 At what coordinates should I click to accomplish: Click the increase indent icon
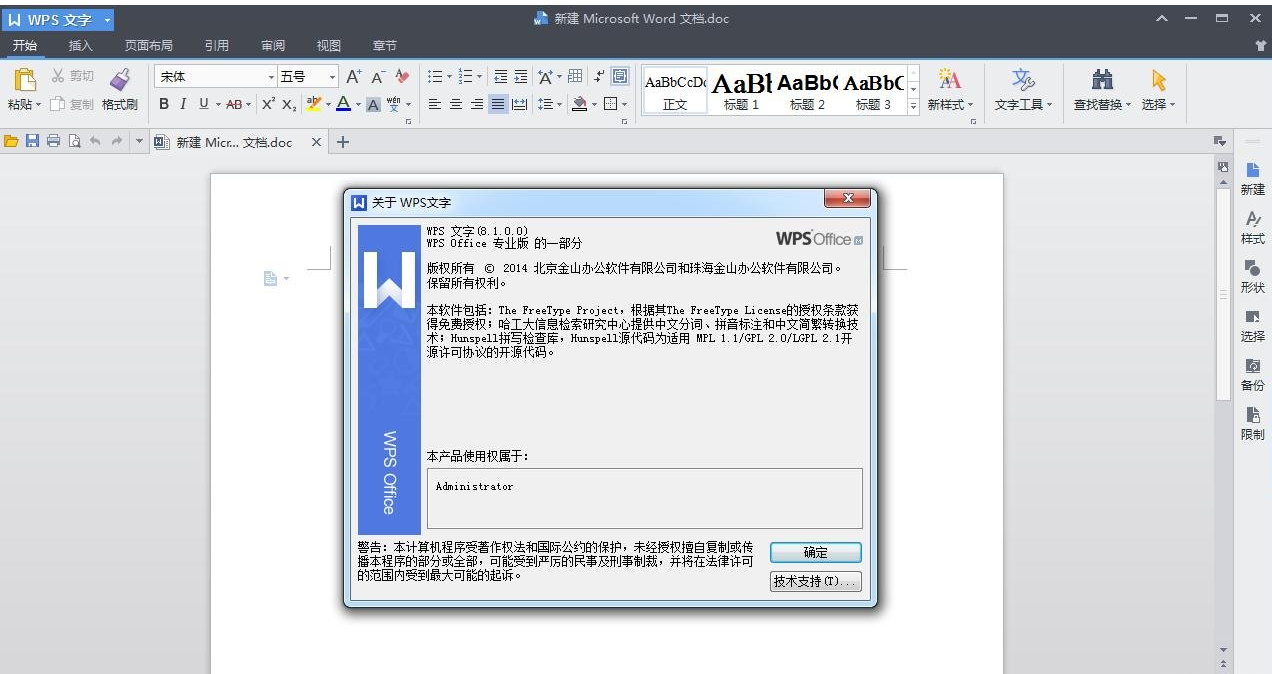point(521,76)
